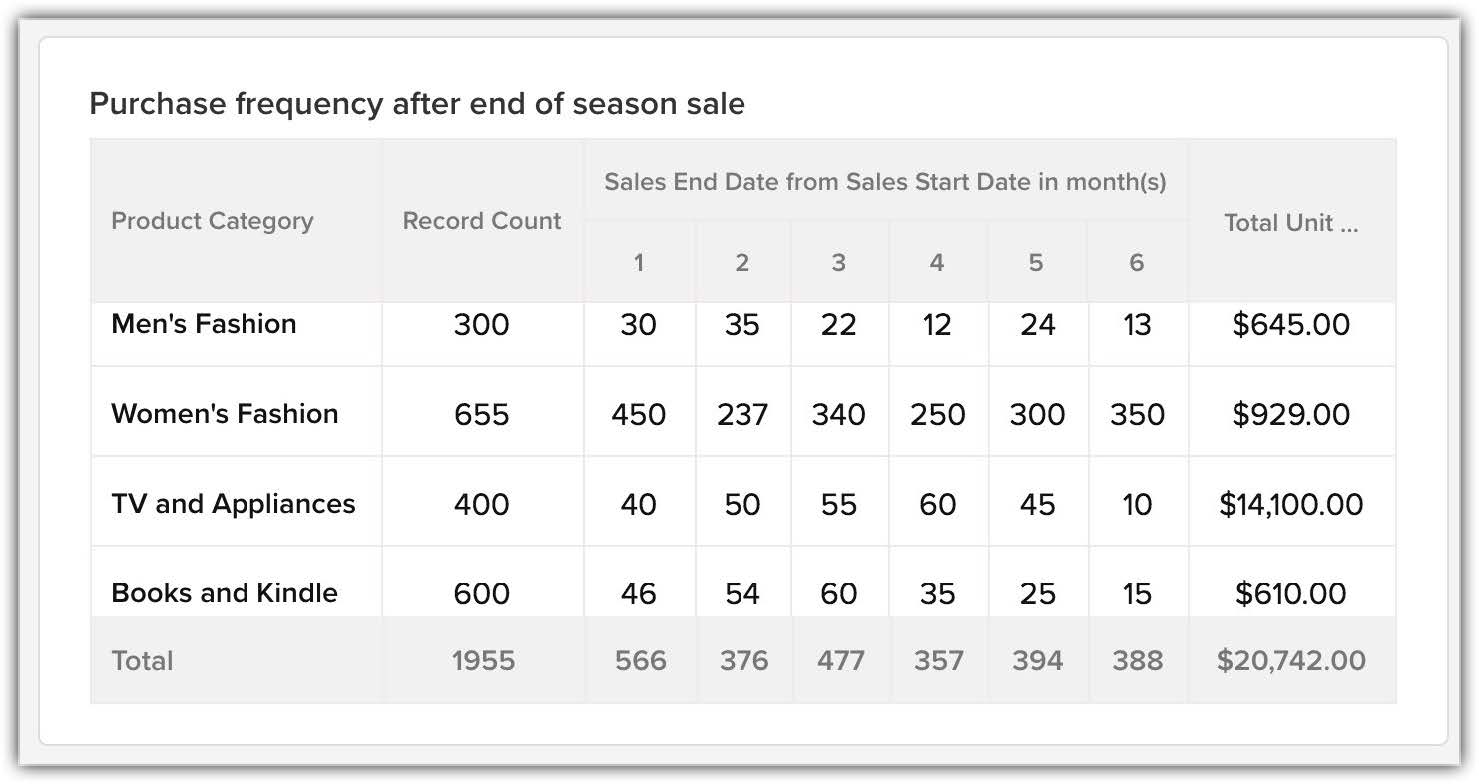Click the report title Purchase frequency text
The image size is (1479, 784).
point(417,104)
